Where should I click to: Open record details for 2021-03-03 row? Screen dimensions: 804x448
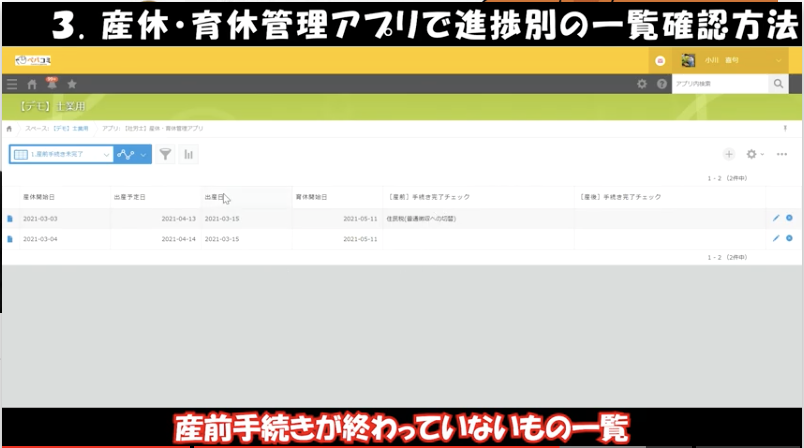[11, 218]
